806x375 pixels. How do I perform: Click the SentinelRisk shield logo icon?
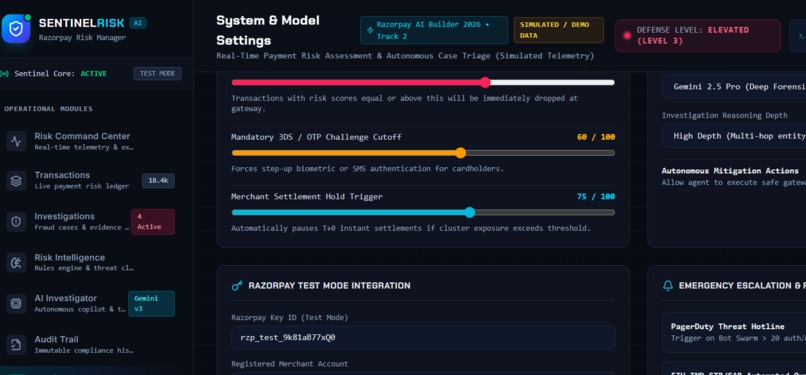tap(16, 28)
